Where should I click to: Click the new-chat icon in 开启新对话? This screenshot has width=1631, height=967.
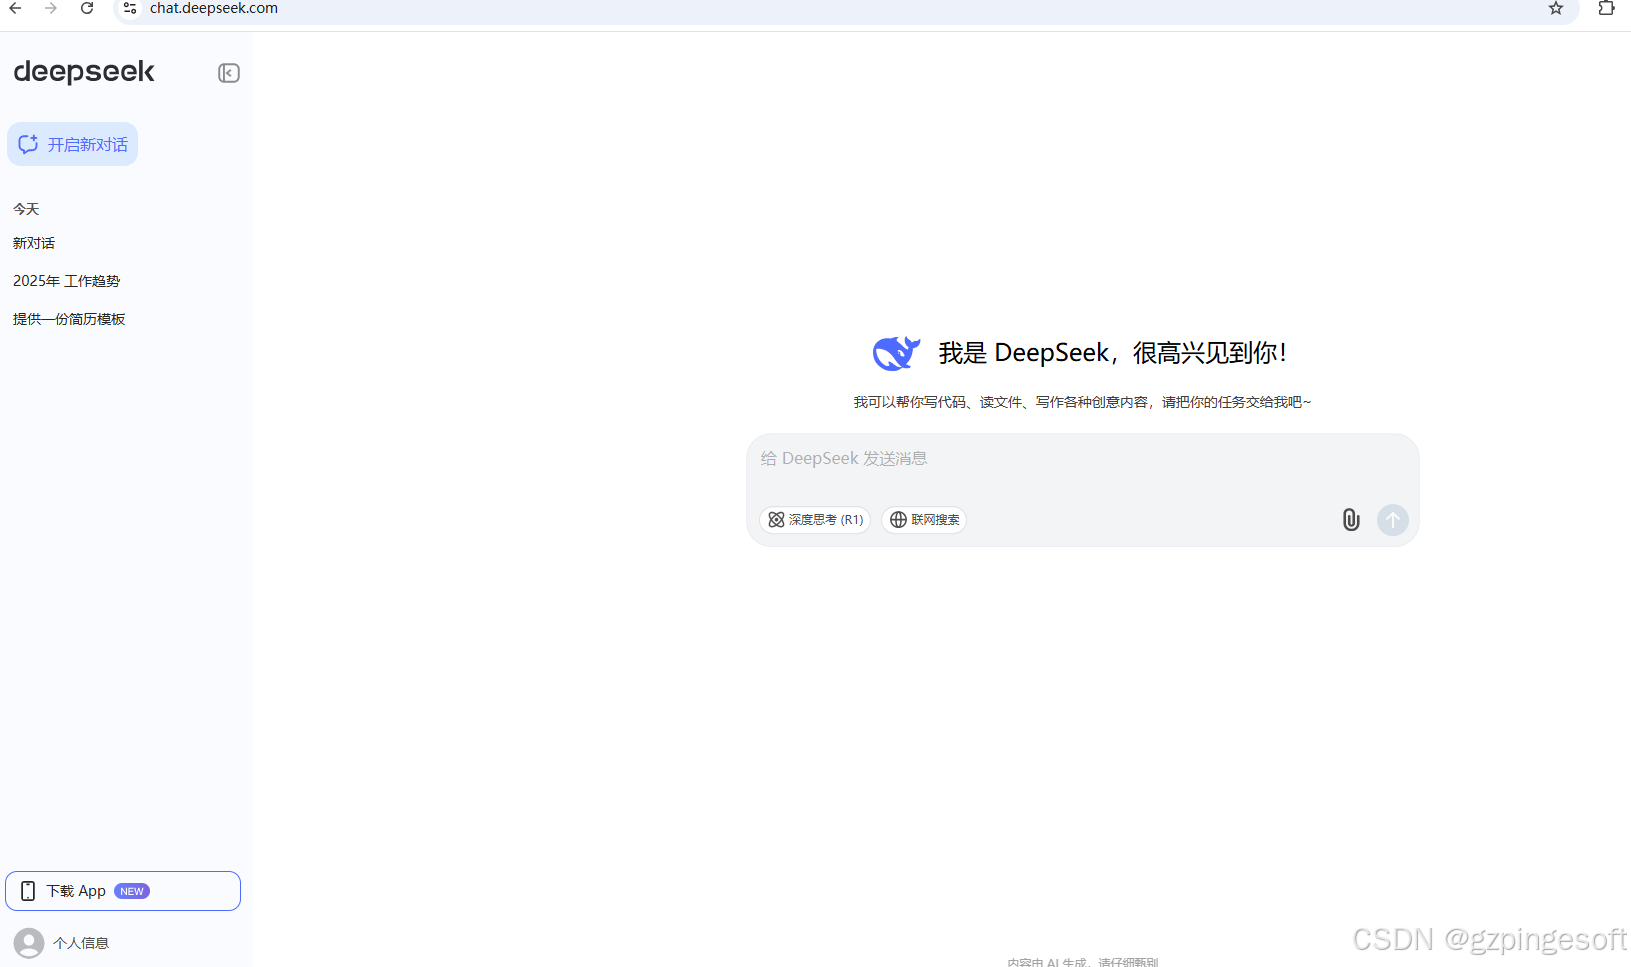tap(28, 144)
